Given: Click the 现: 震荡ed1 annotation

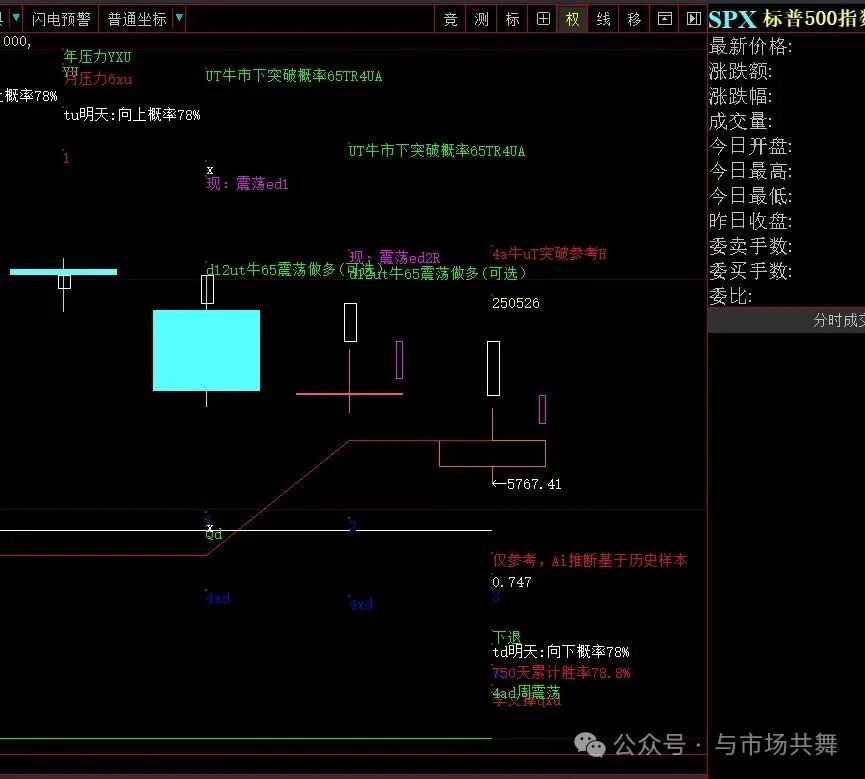Looking at the screenshot, I should [x=247, y=183].
